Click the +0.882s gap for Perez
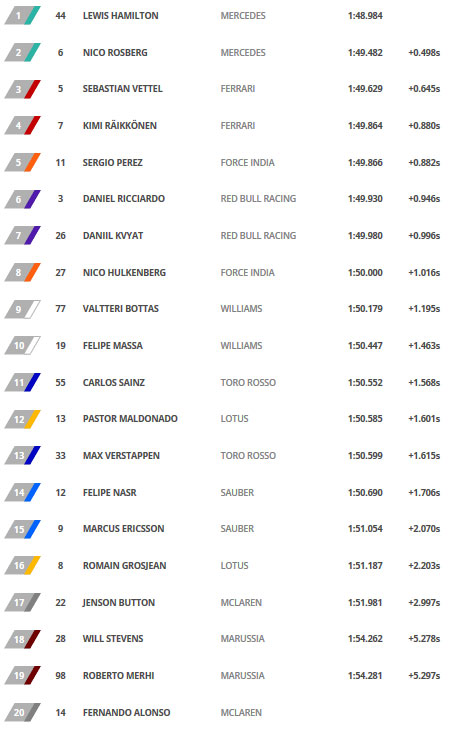Screen dimensions: 457x732 click(x=424, y=163)
